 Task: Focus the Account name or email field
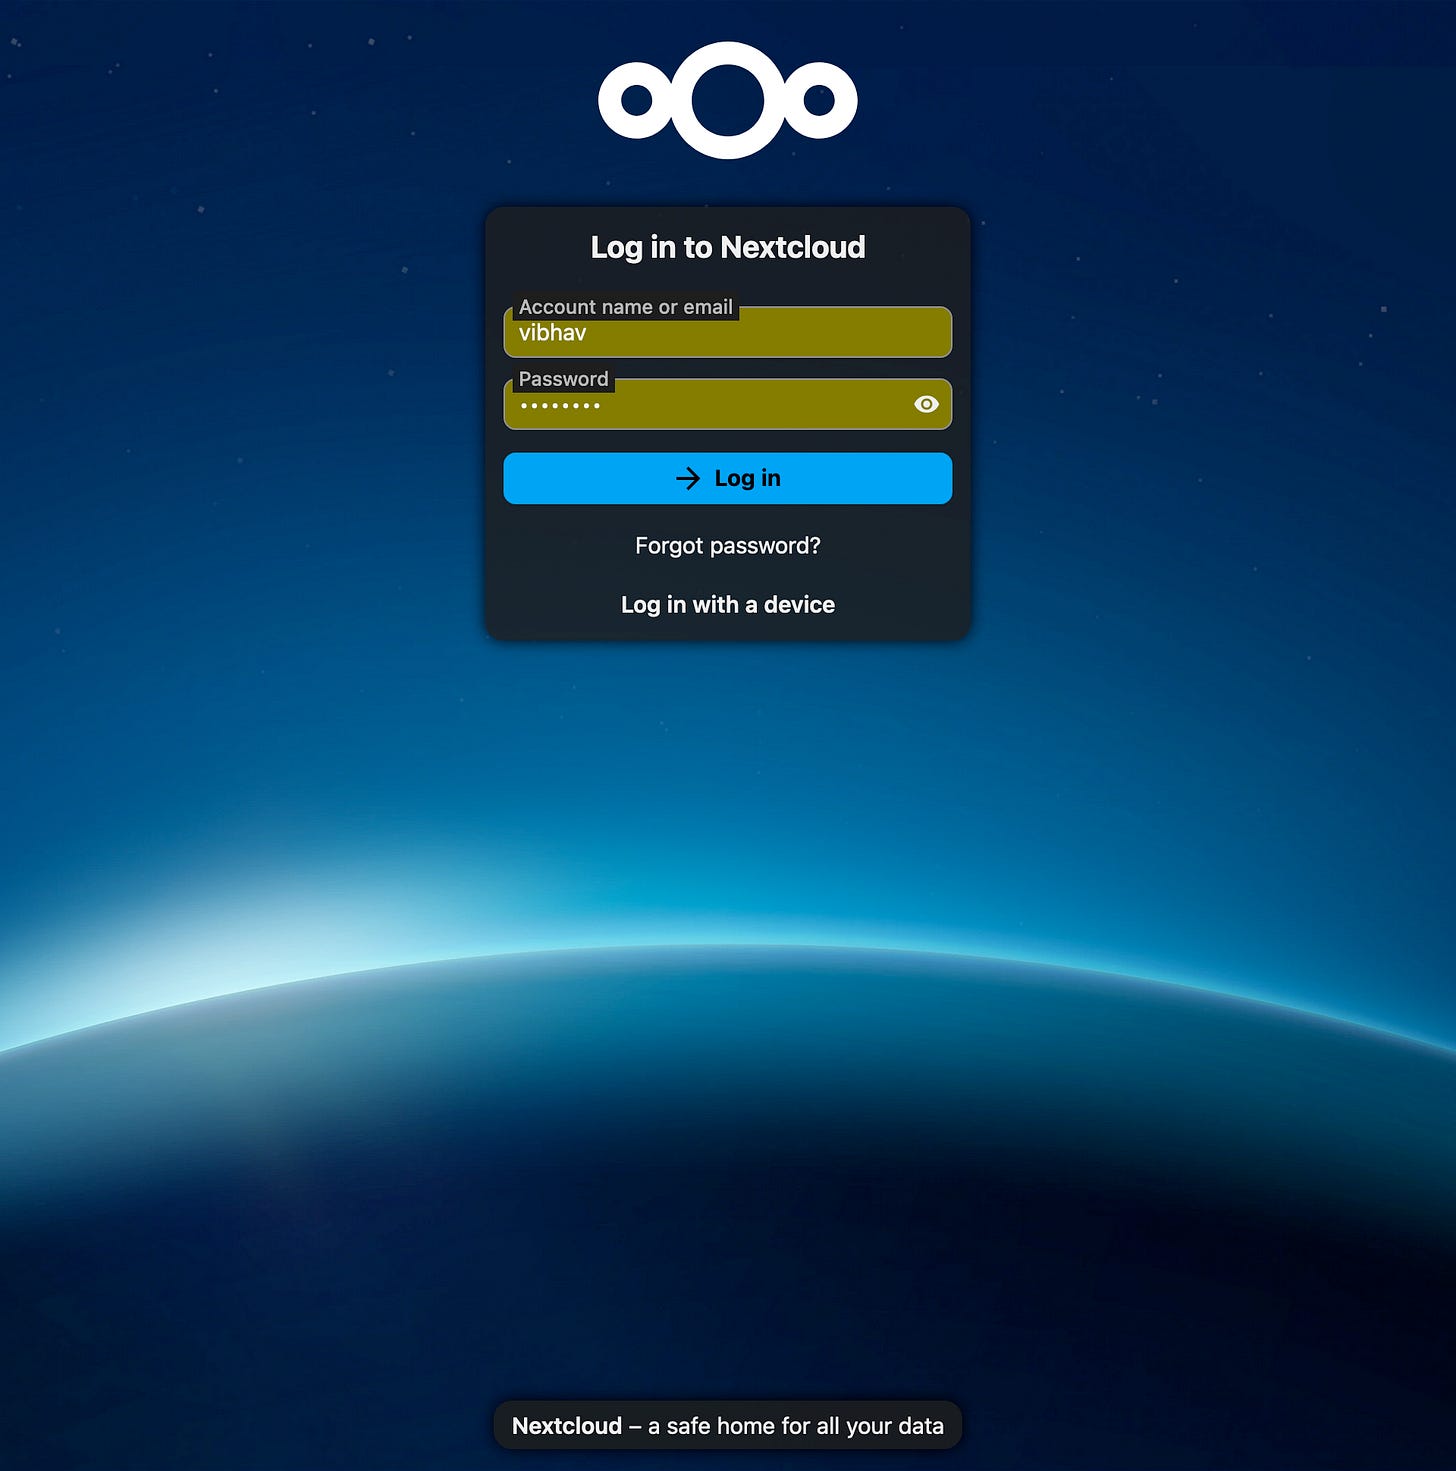[728, 332]
